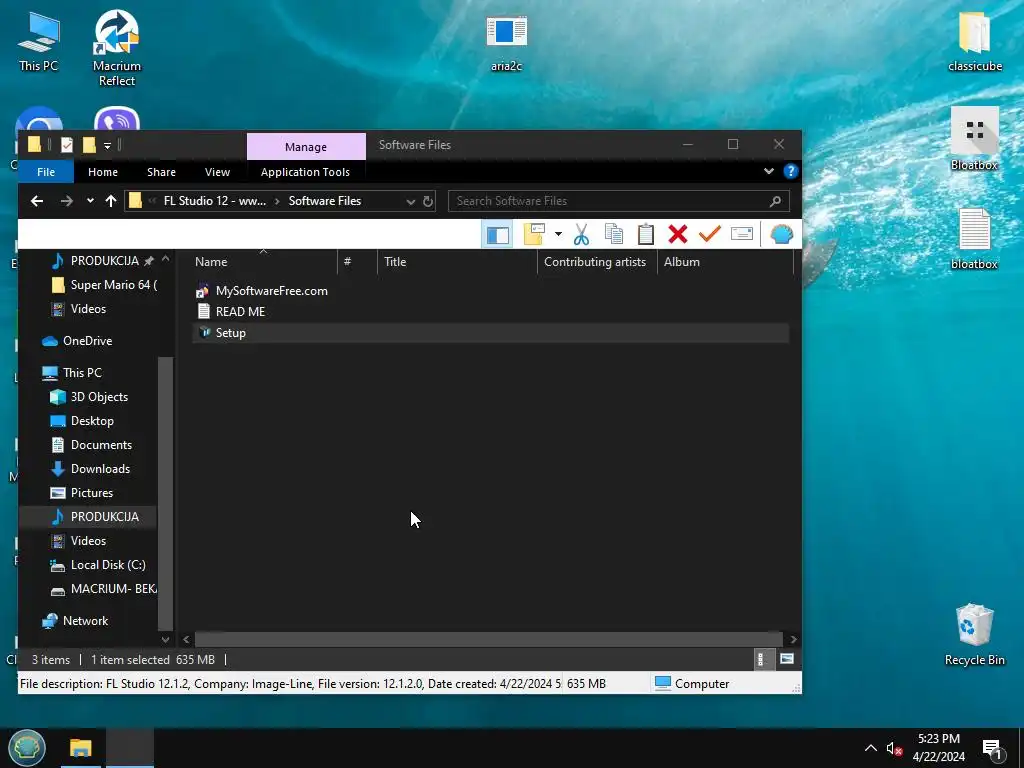Click File Explorer on the taskbar
This screenshot has width=1024, height=768.
81,748
